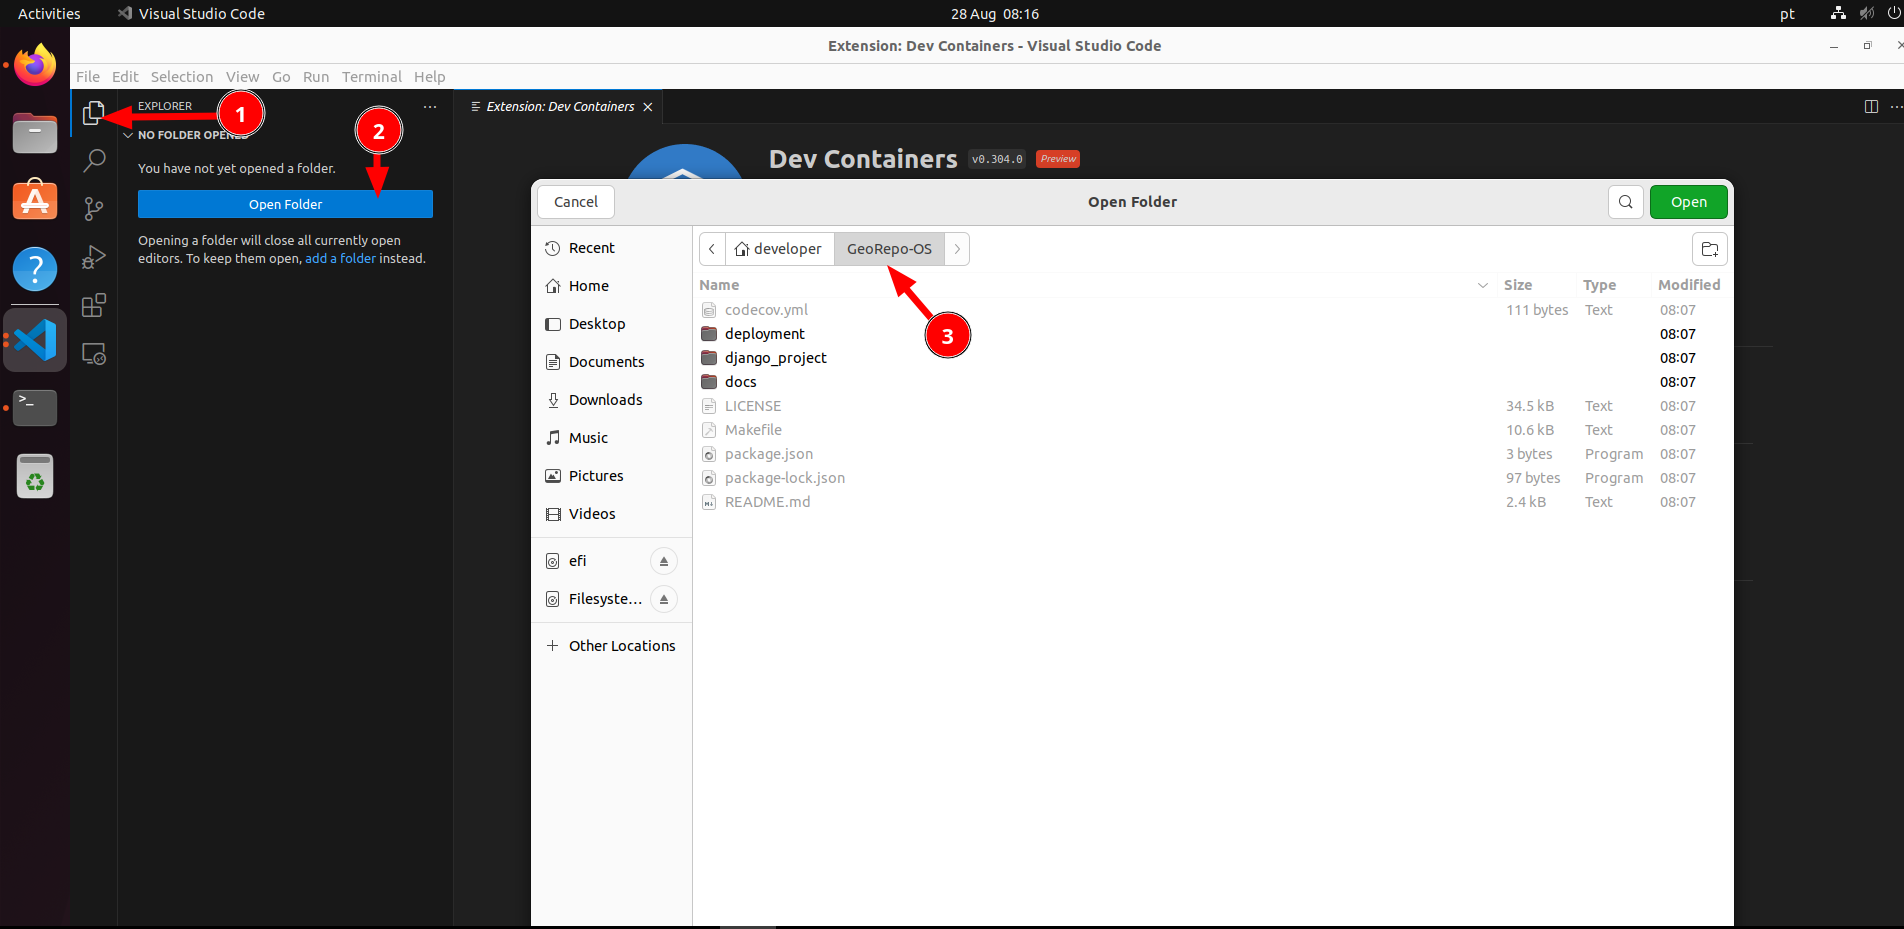Select Videos in the dialog sidebar
The image size is (1904, 929).
611,514
